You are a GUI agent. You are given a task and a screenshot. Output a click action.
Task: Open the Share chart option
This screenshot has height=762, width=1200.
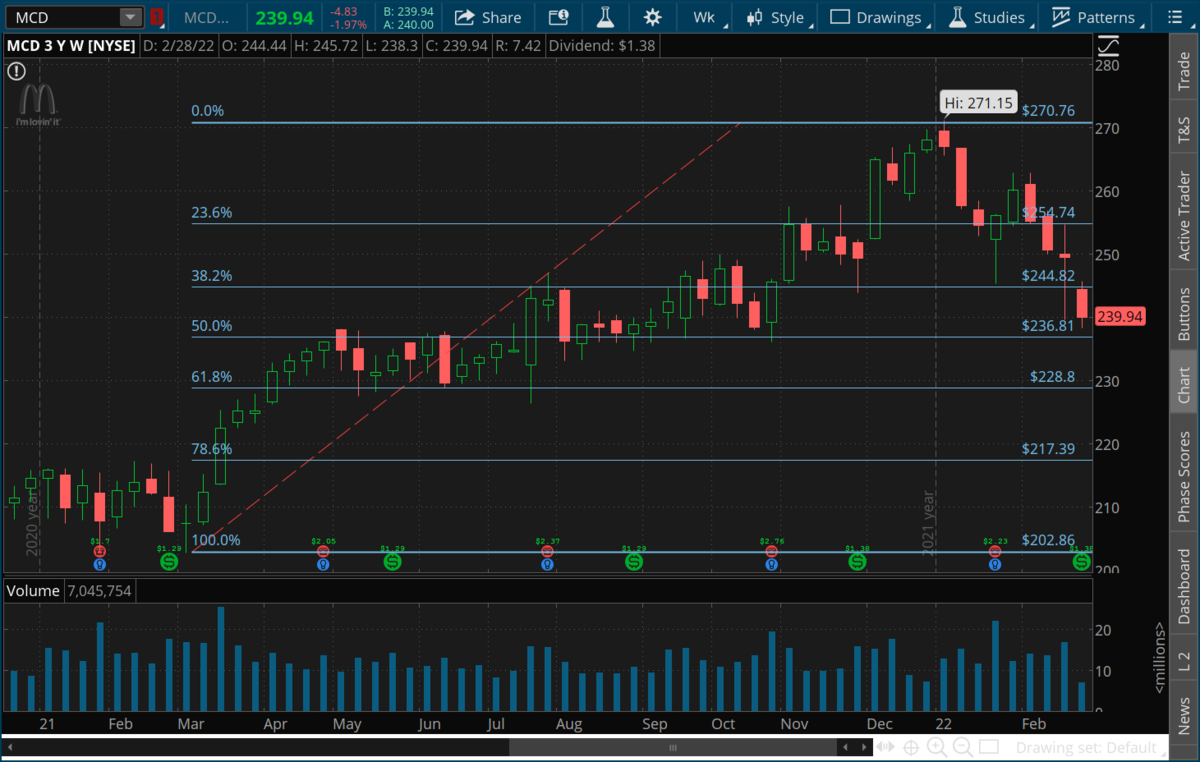487,17
